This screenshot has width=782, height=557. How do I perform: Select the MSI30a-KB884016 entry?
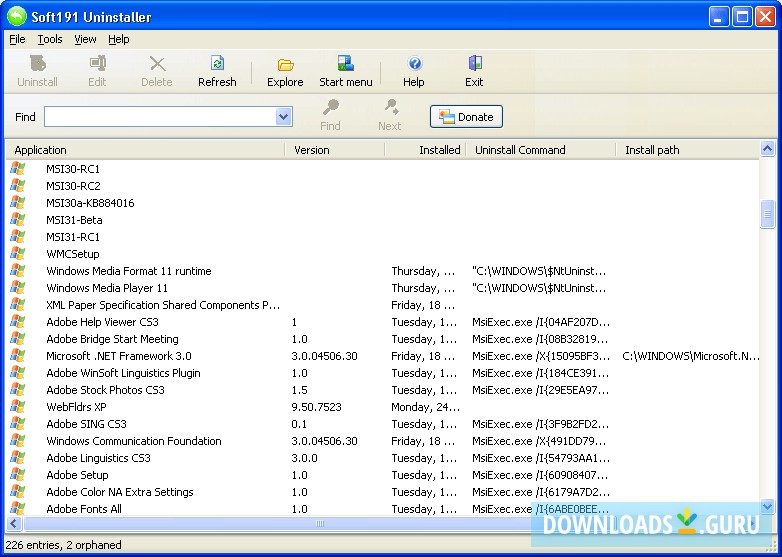click(90, 203)
